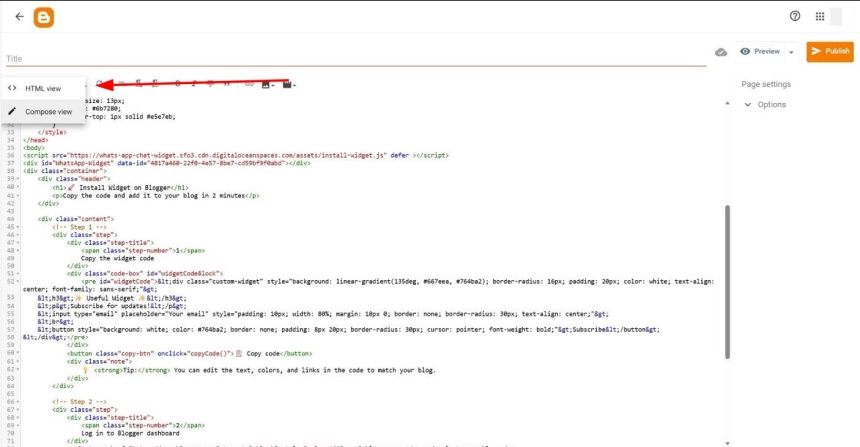This screenshot has width=860, height=447.
Task: Switch to Compose view
Action: point(44,112)
